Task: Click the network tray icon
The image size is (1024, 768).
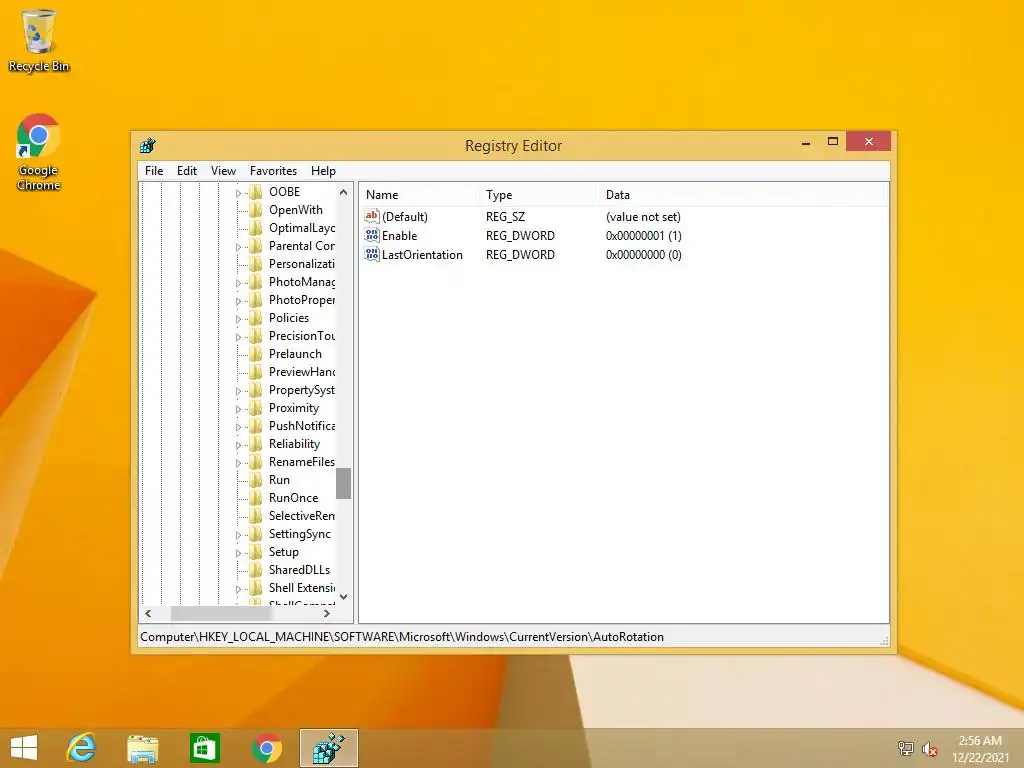Action: pyautogui.click(x=905, y=748)
